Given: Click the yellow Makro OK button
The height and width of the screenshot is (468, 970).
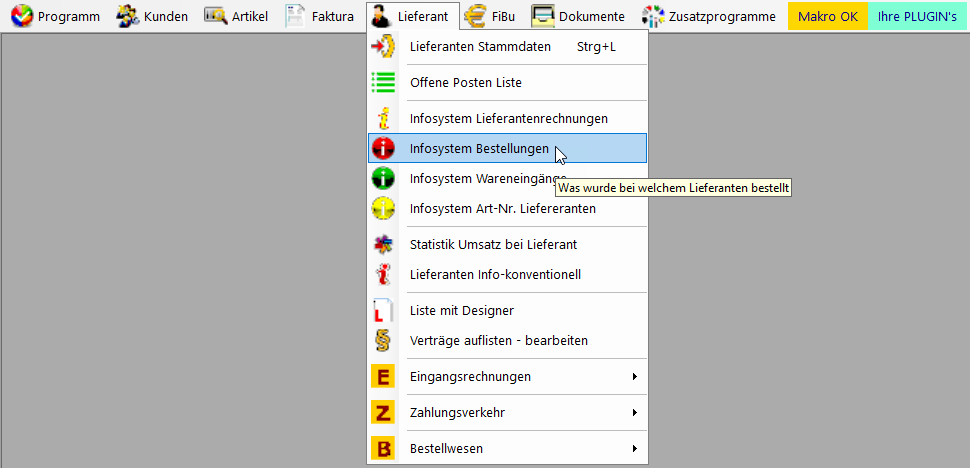Looking at the screenshot, I should [x=828, y=17].
